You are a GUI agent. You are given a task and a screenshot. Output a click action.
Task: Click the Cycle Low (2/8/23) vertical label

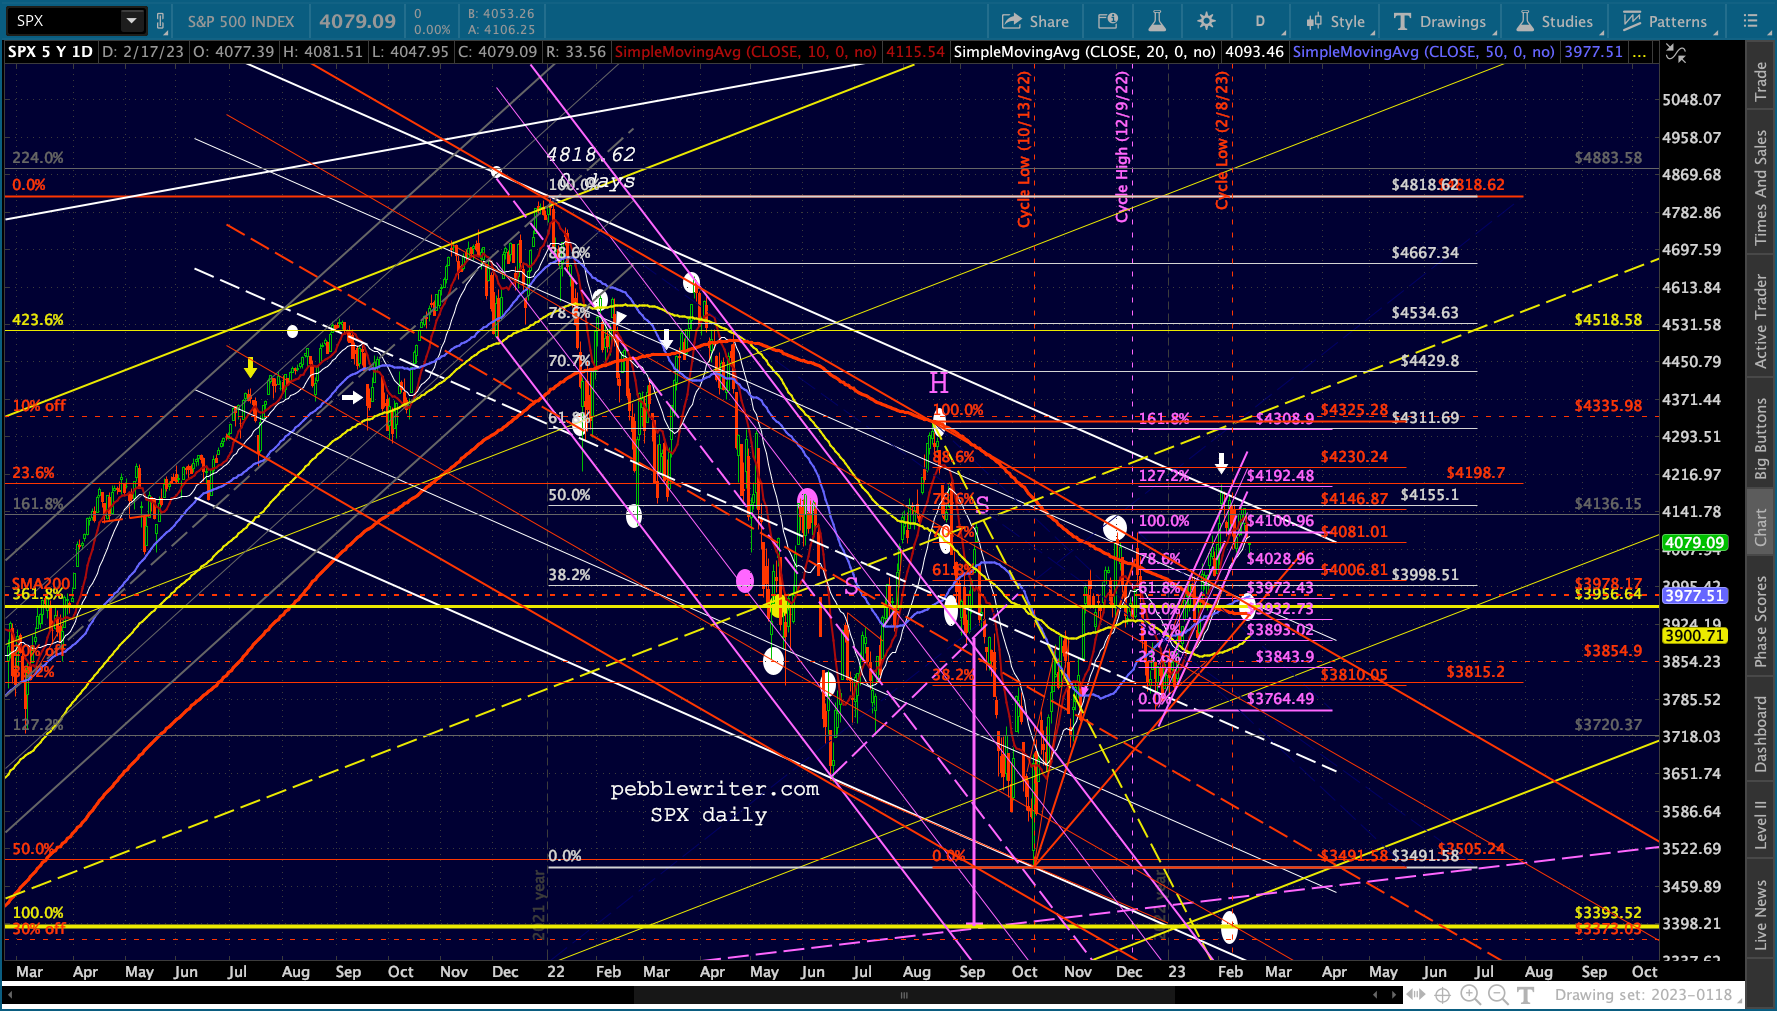(x=1222, y=140)
